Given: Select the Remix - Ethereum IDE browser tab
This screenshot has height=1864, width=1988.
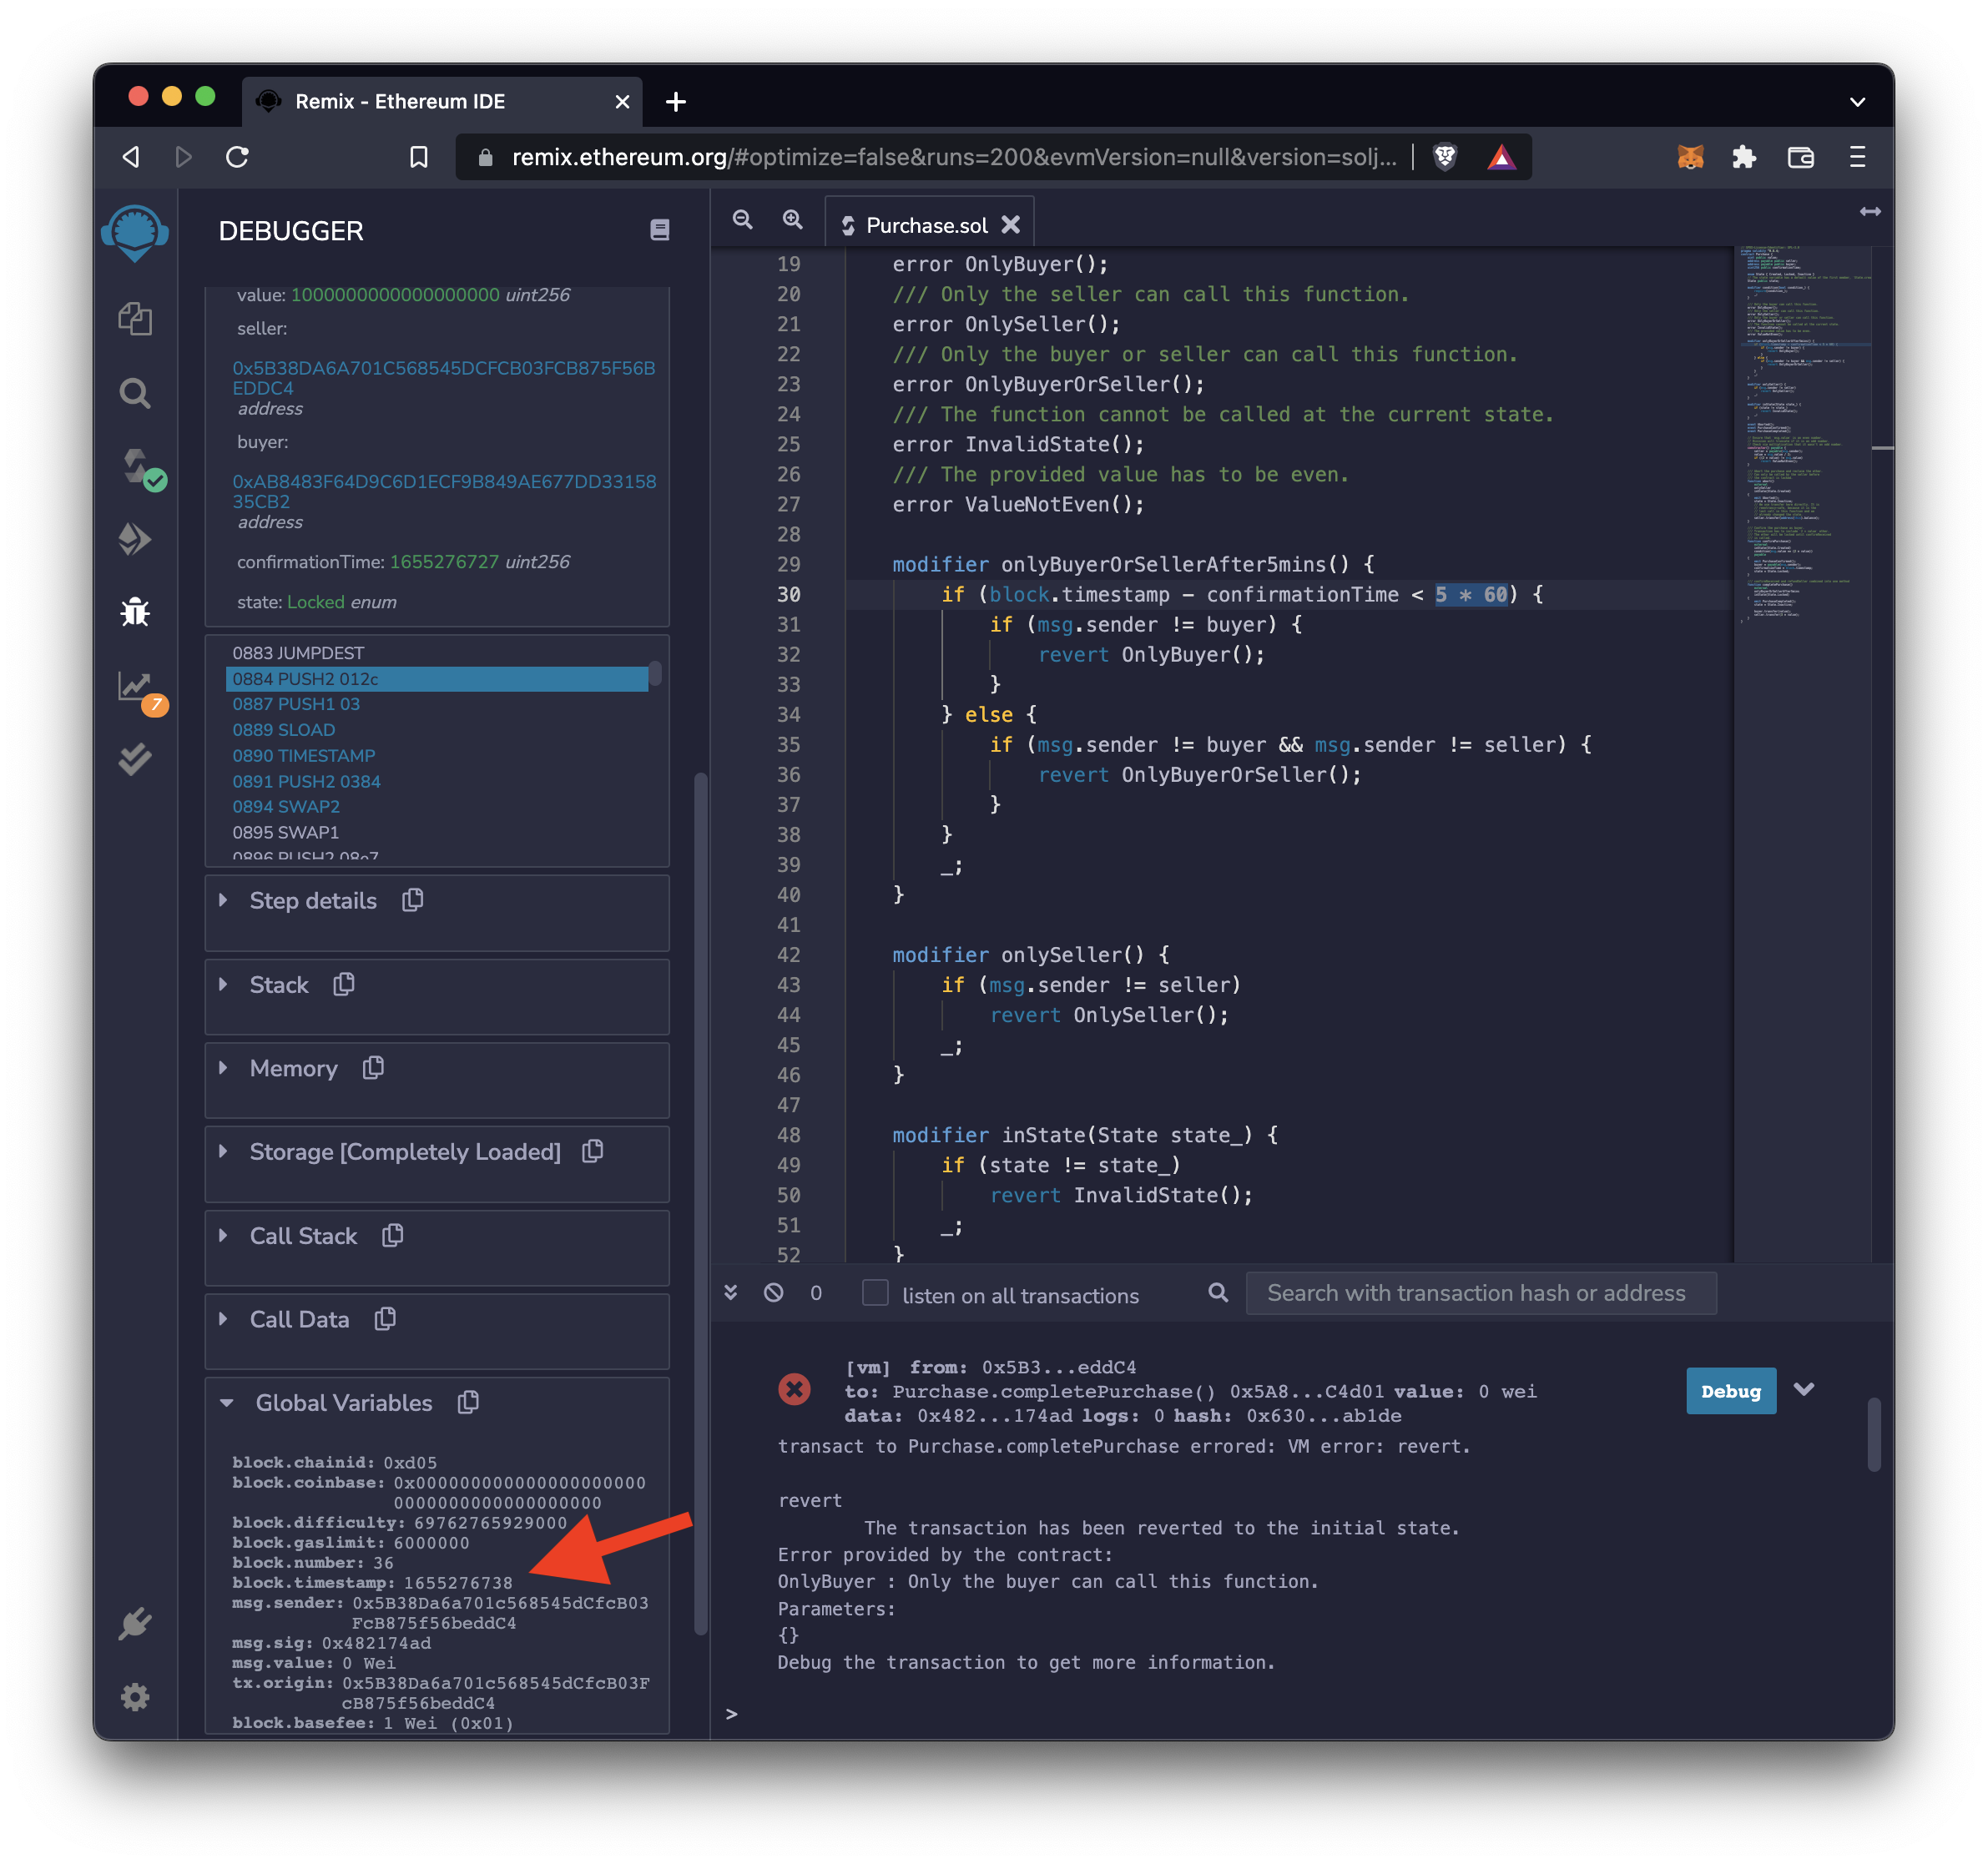Looking at the screenshot, I should click(400, 101).
